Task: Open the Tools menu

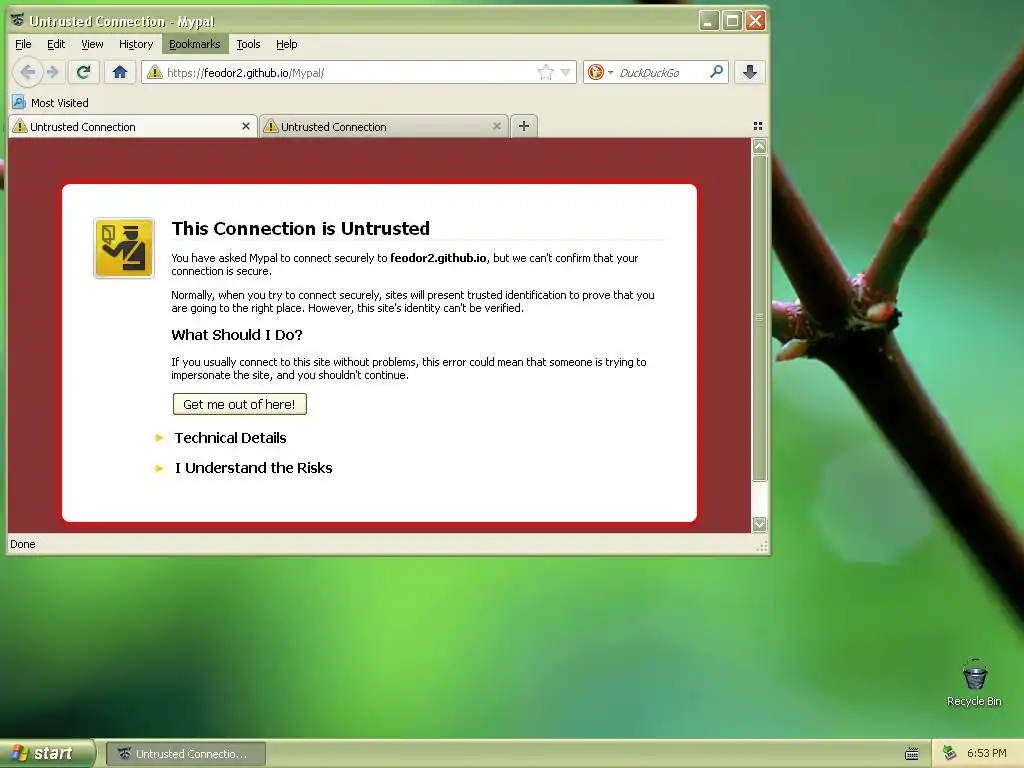Action: point(248,44)
